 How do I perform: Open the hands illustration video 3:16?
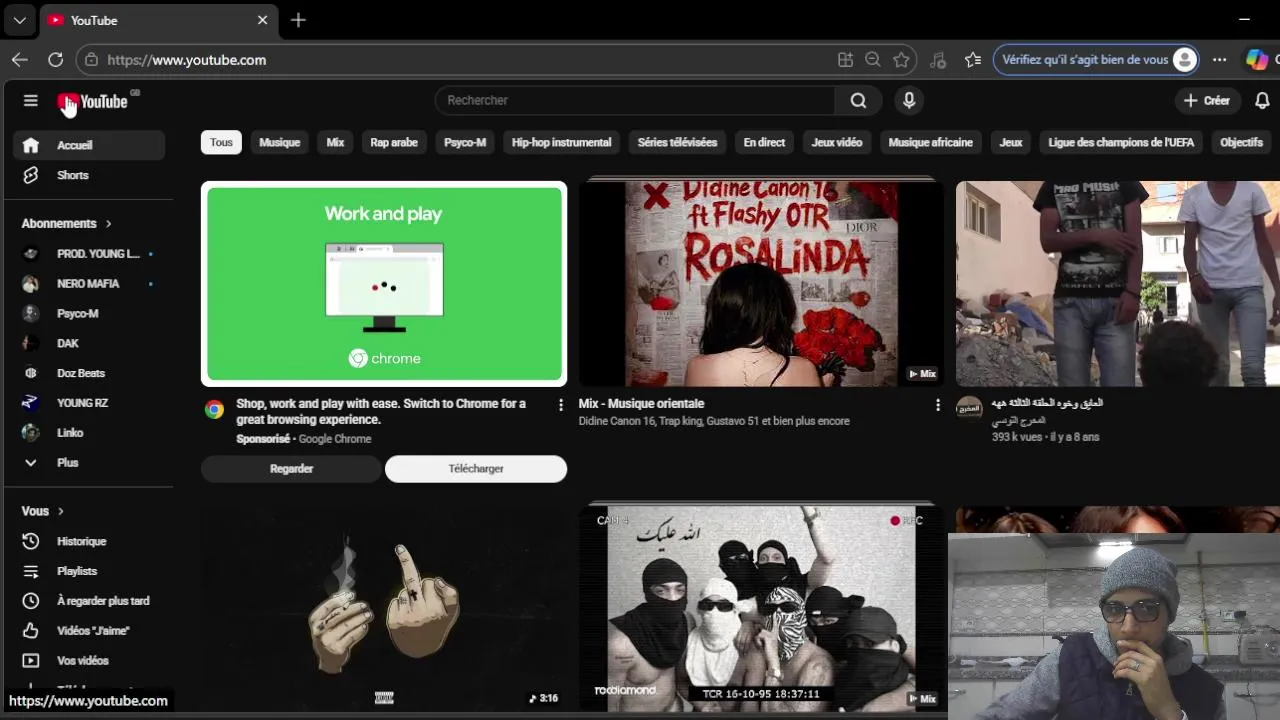pos(384,608)
